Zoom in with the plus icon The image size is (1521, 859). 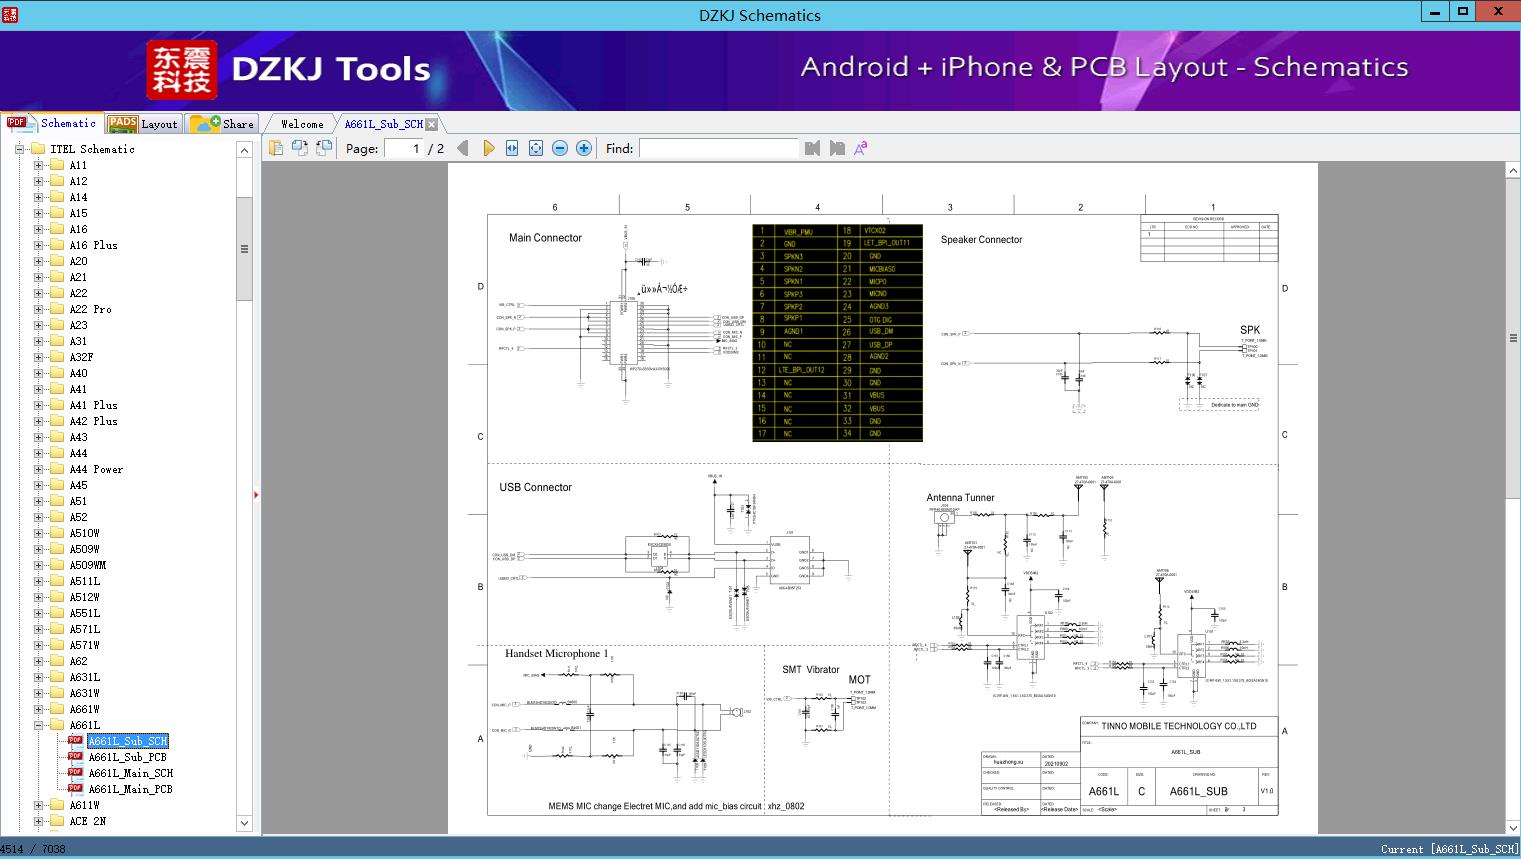pyautogui.click(x=584, y=148)
